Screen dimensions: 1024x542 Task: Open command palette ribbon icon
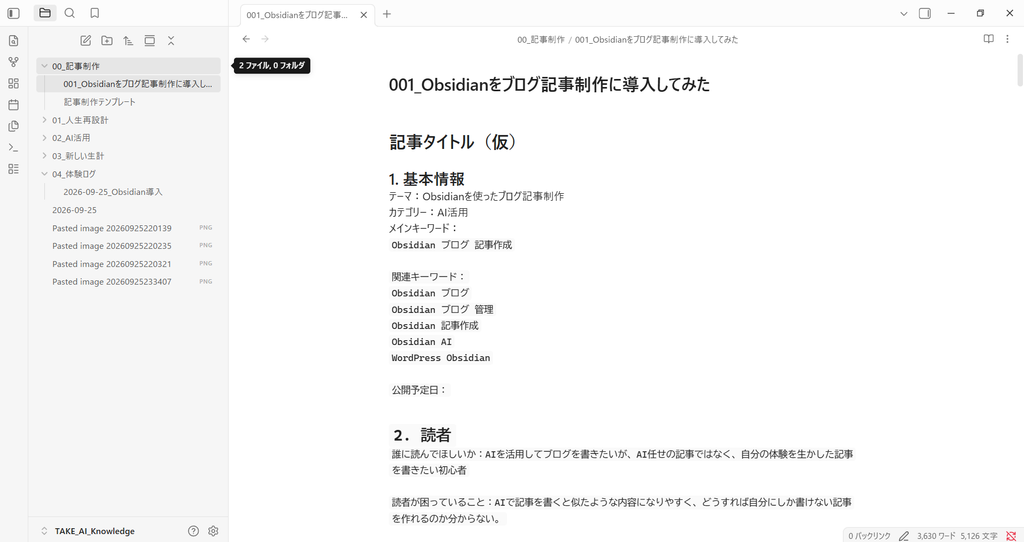13,148
